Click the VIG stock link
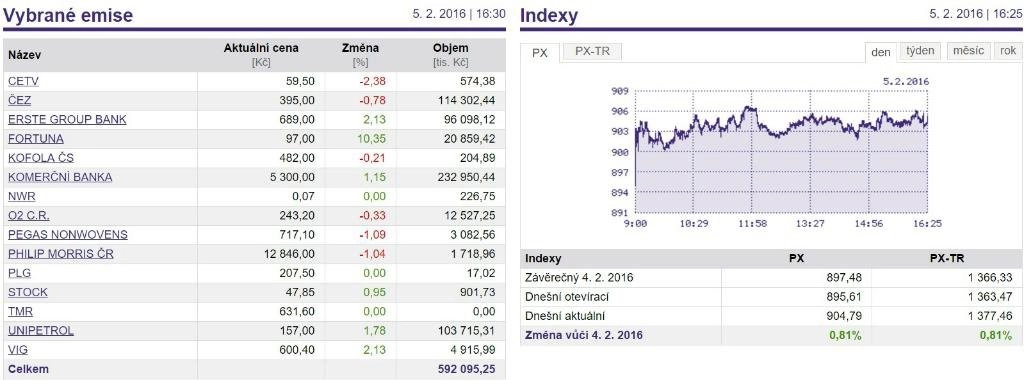Screen dimensions: 1024x380 coord(18,350)
